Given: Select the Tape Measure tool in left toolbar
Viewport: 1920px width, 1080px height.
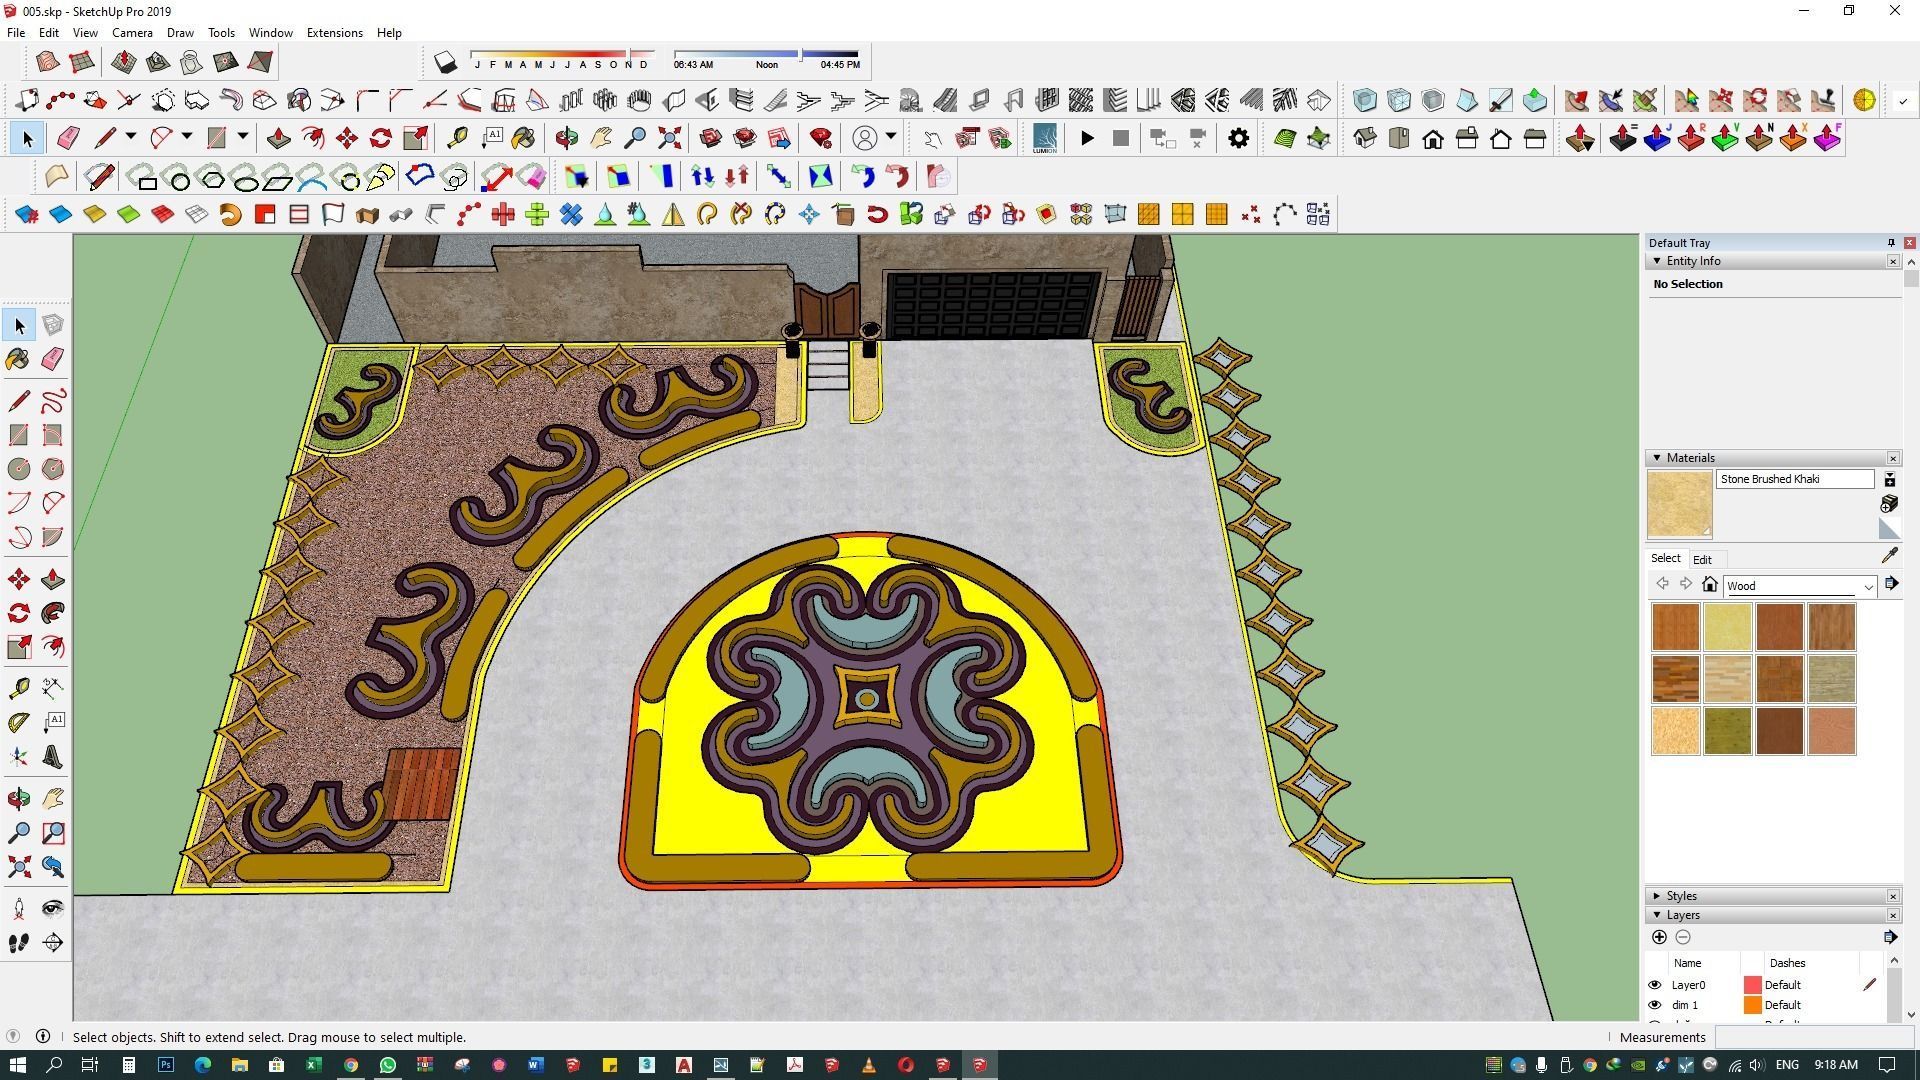Looking at the screenshot, I should [18, 688].
